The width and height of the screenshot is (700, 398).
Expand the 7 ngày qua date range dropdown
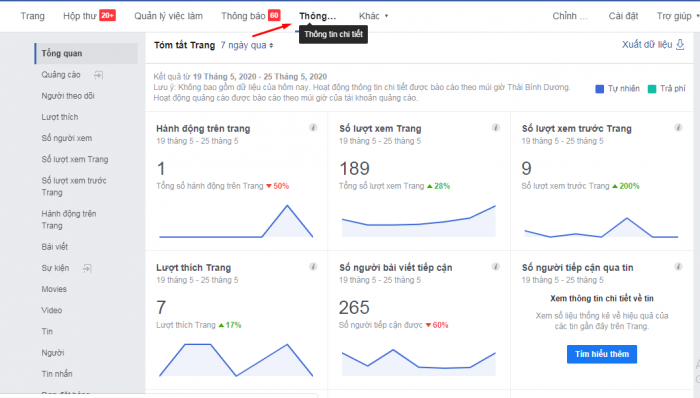coord(246,45)
